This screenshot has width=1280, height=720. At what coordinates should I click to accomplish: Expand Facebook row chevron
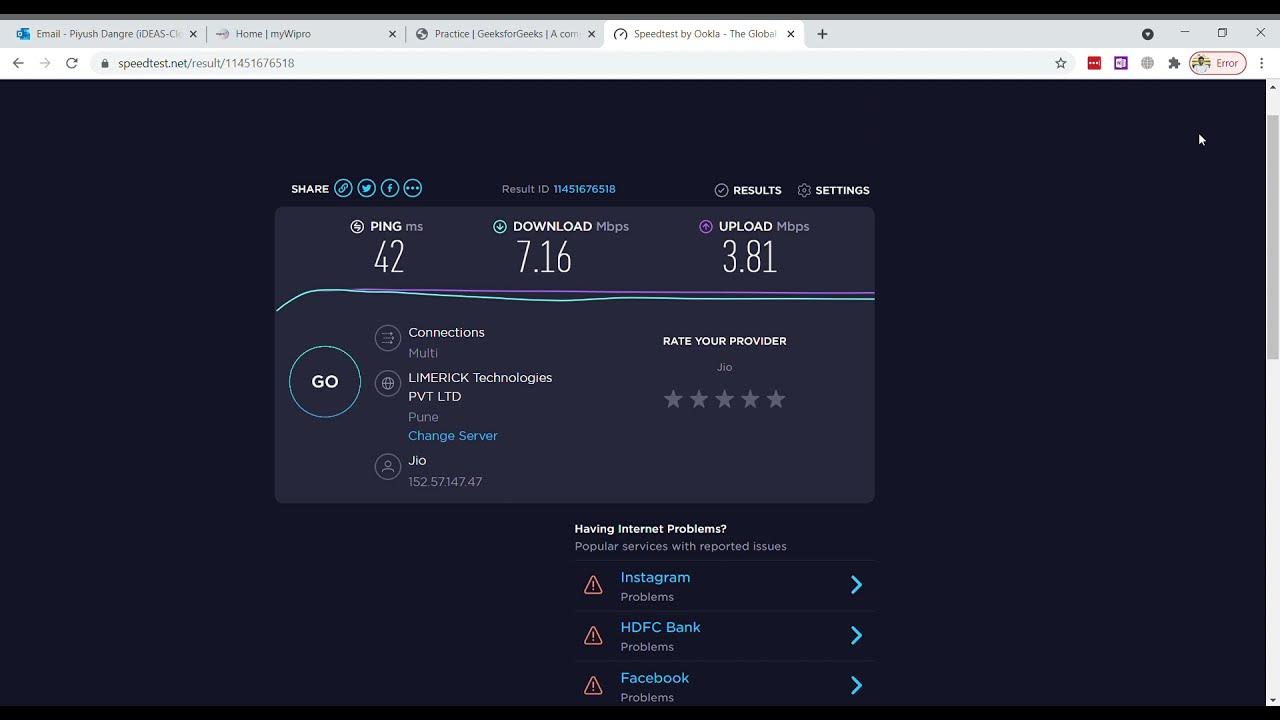coord(856,685)
